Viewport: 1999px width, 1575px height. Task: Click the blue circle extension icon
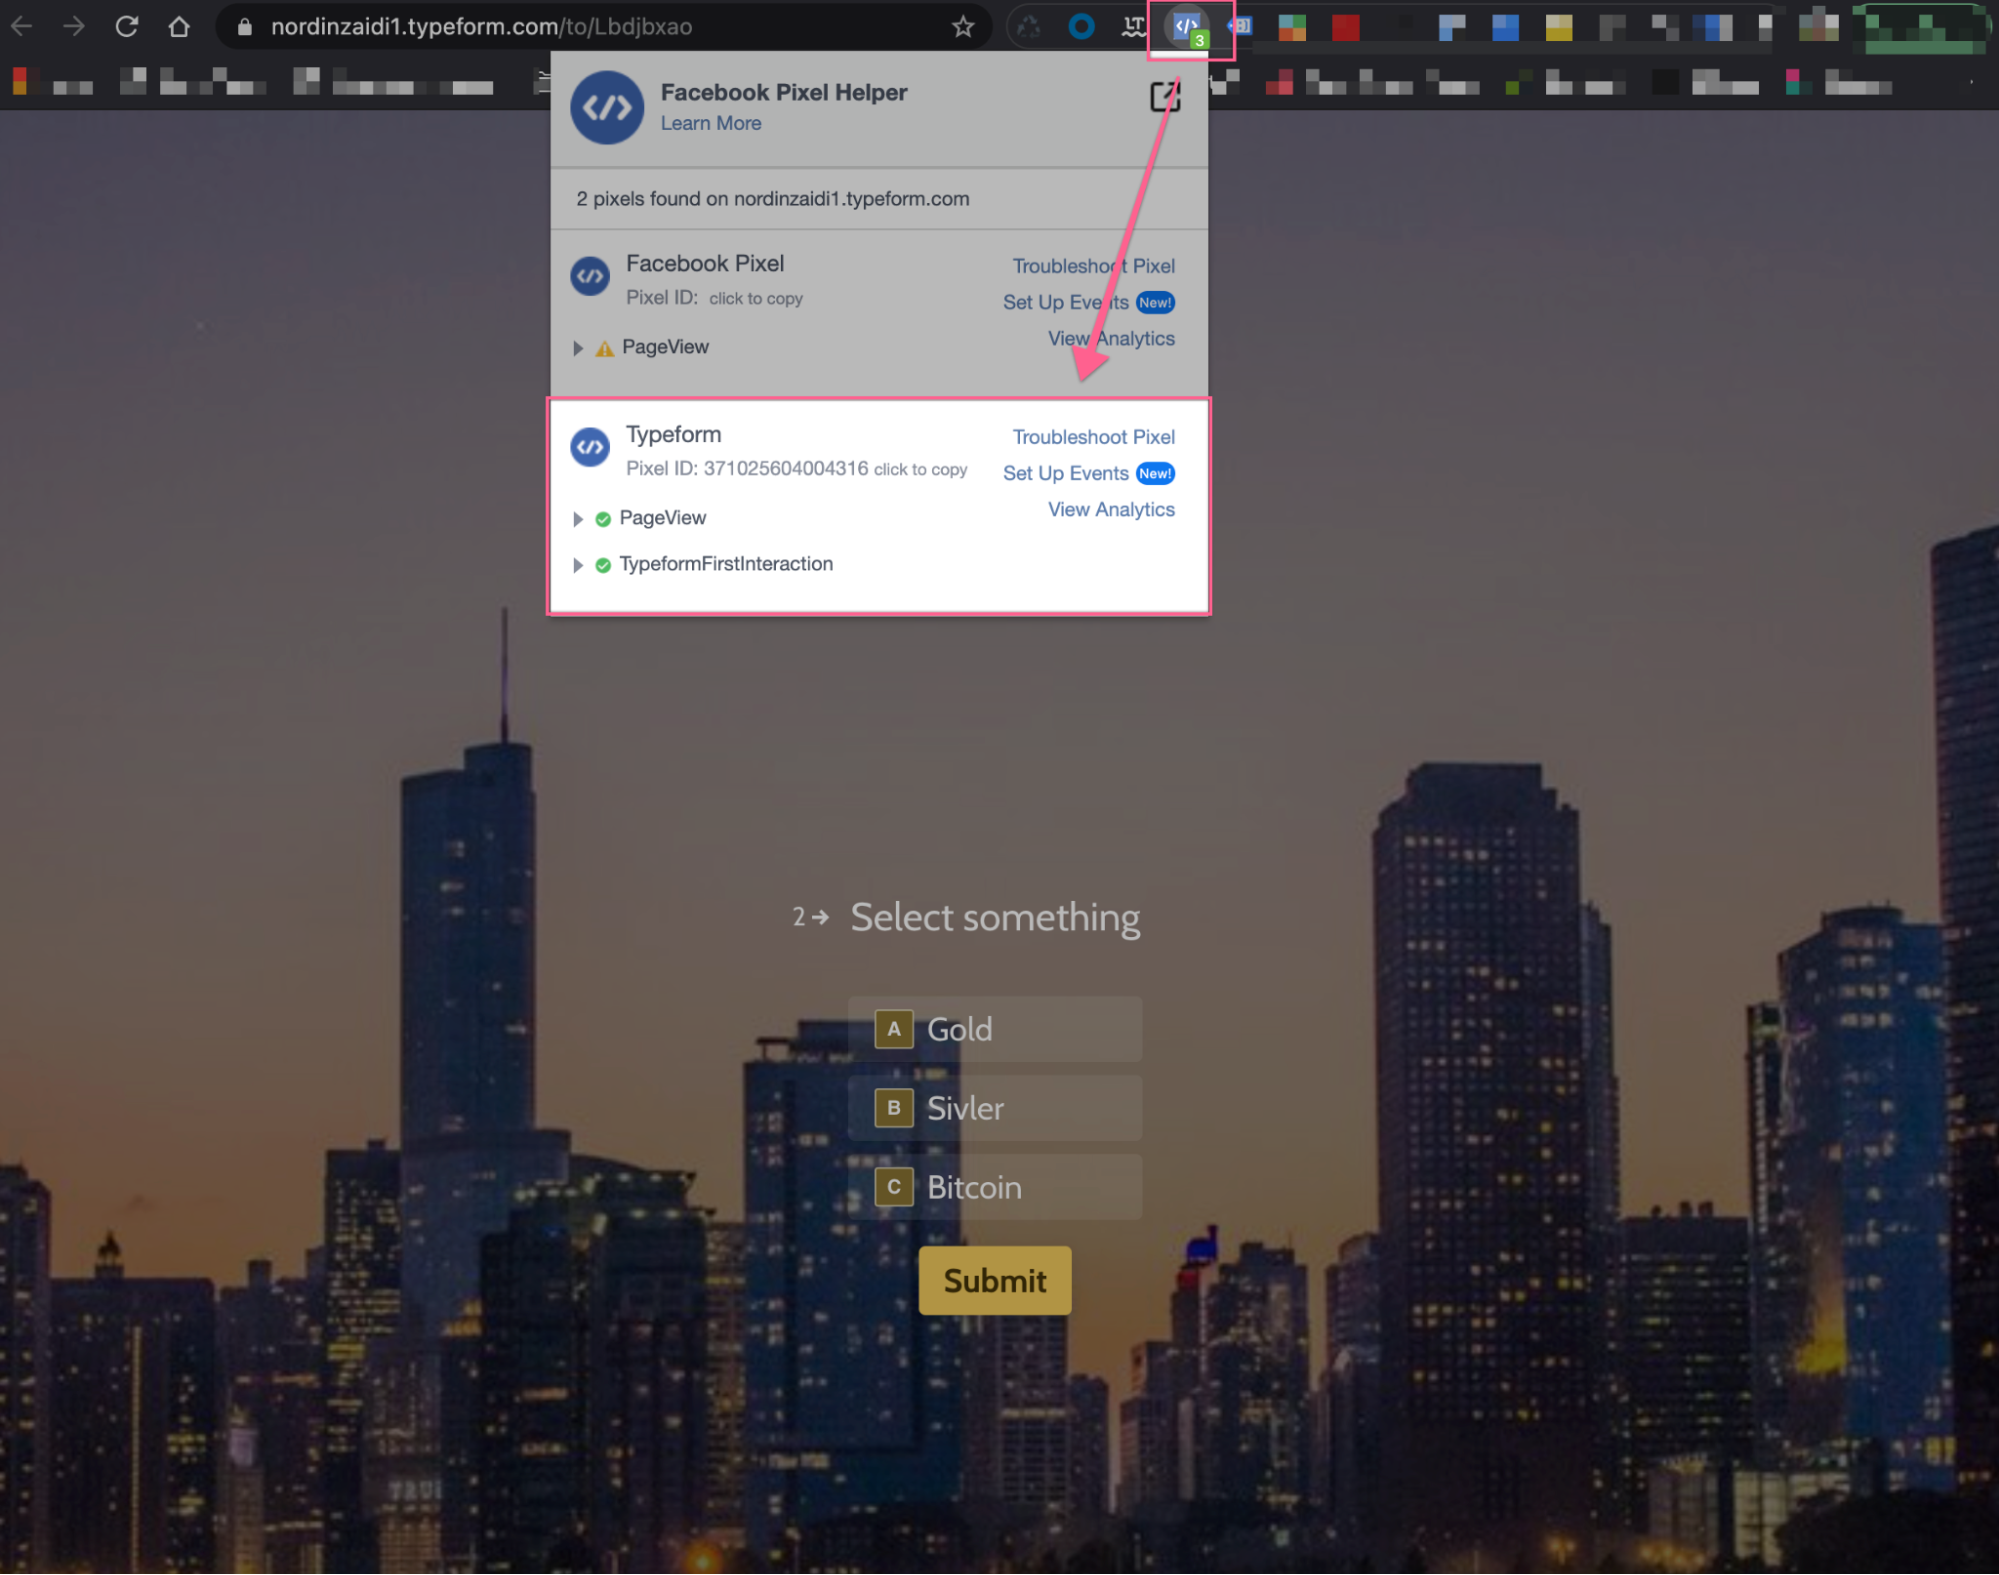(1081, 27)
